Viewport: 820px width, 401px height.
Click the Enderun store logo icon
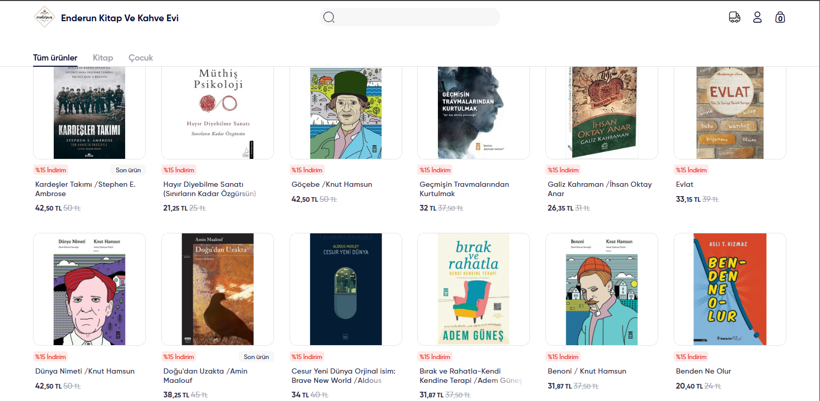tap(44, 17)
